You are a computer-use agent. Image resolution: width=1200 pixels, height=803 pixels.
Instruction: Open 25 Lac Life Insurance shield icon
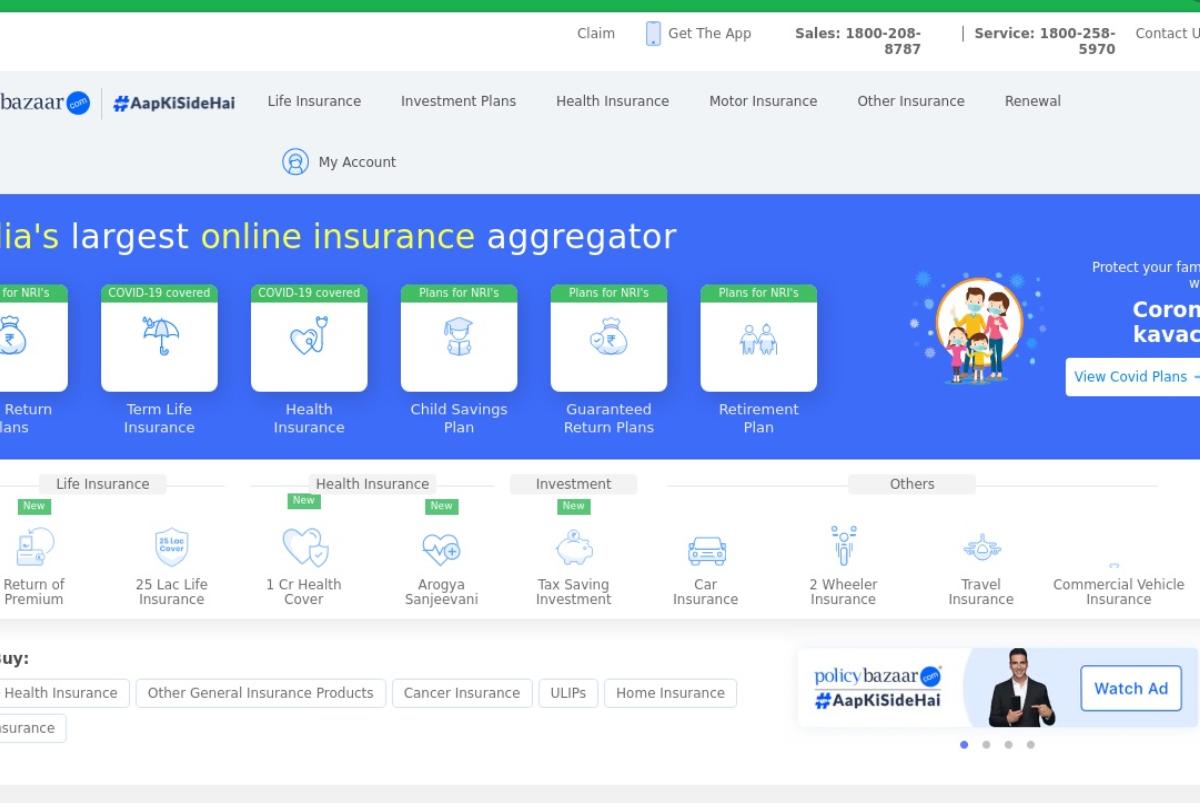172,547
